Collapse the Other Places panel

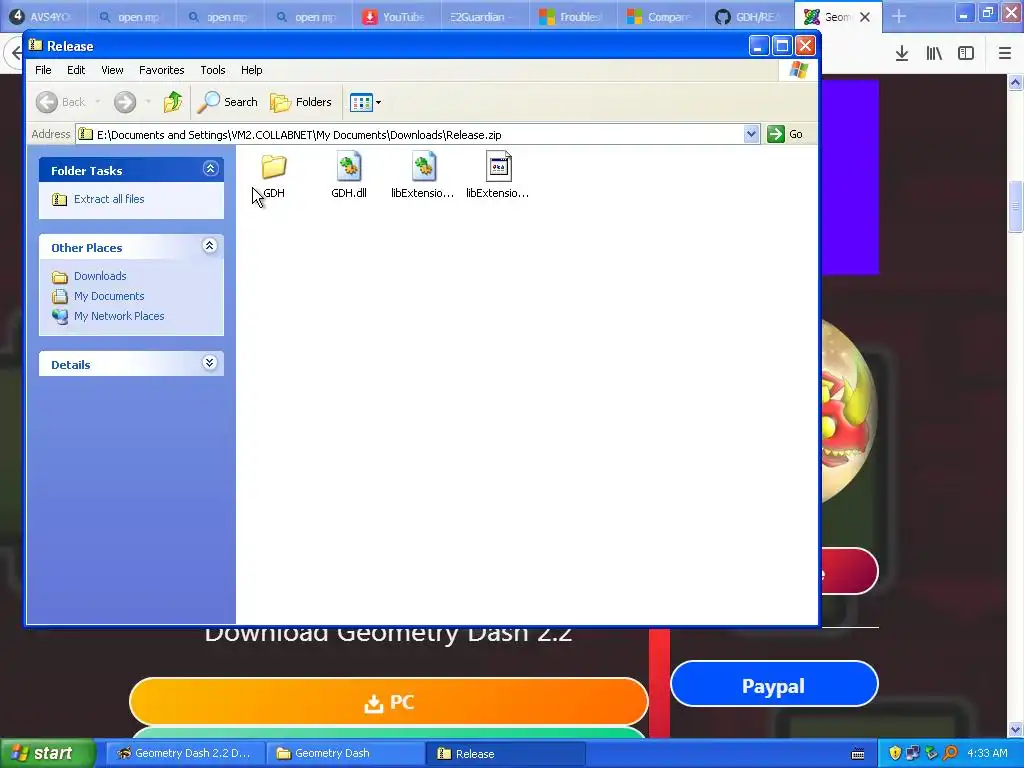(x=210, y=246)
